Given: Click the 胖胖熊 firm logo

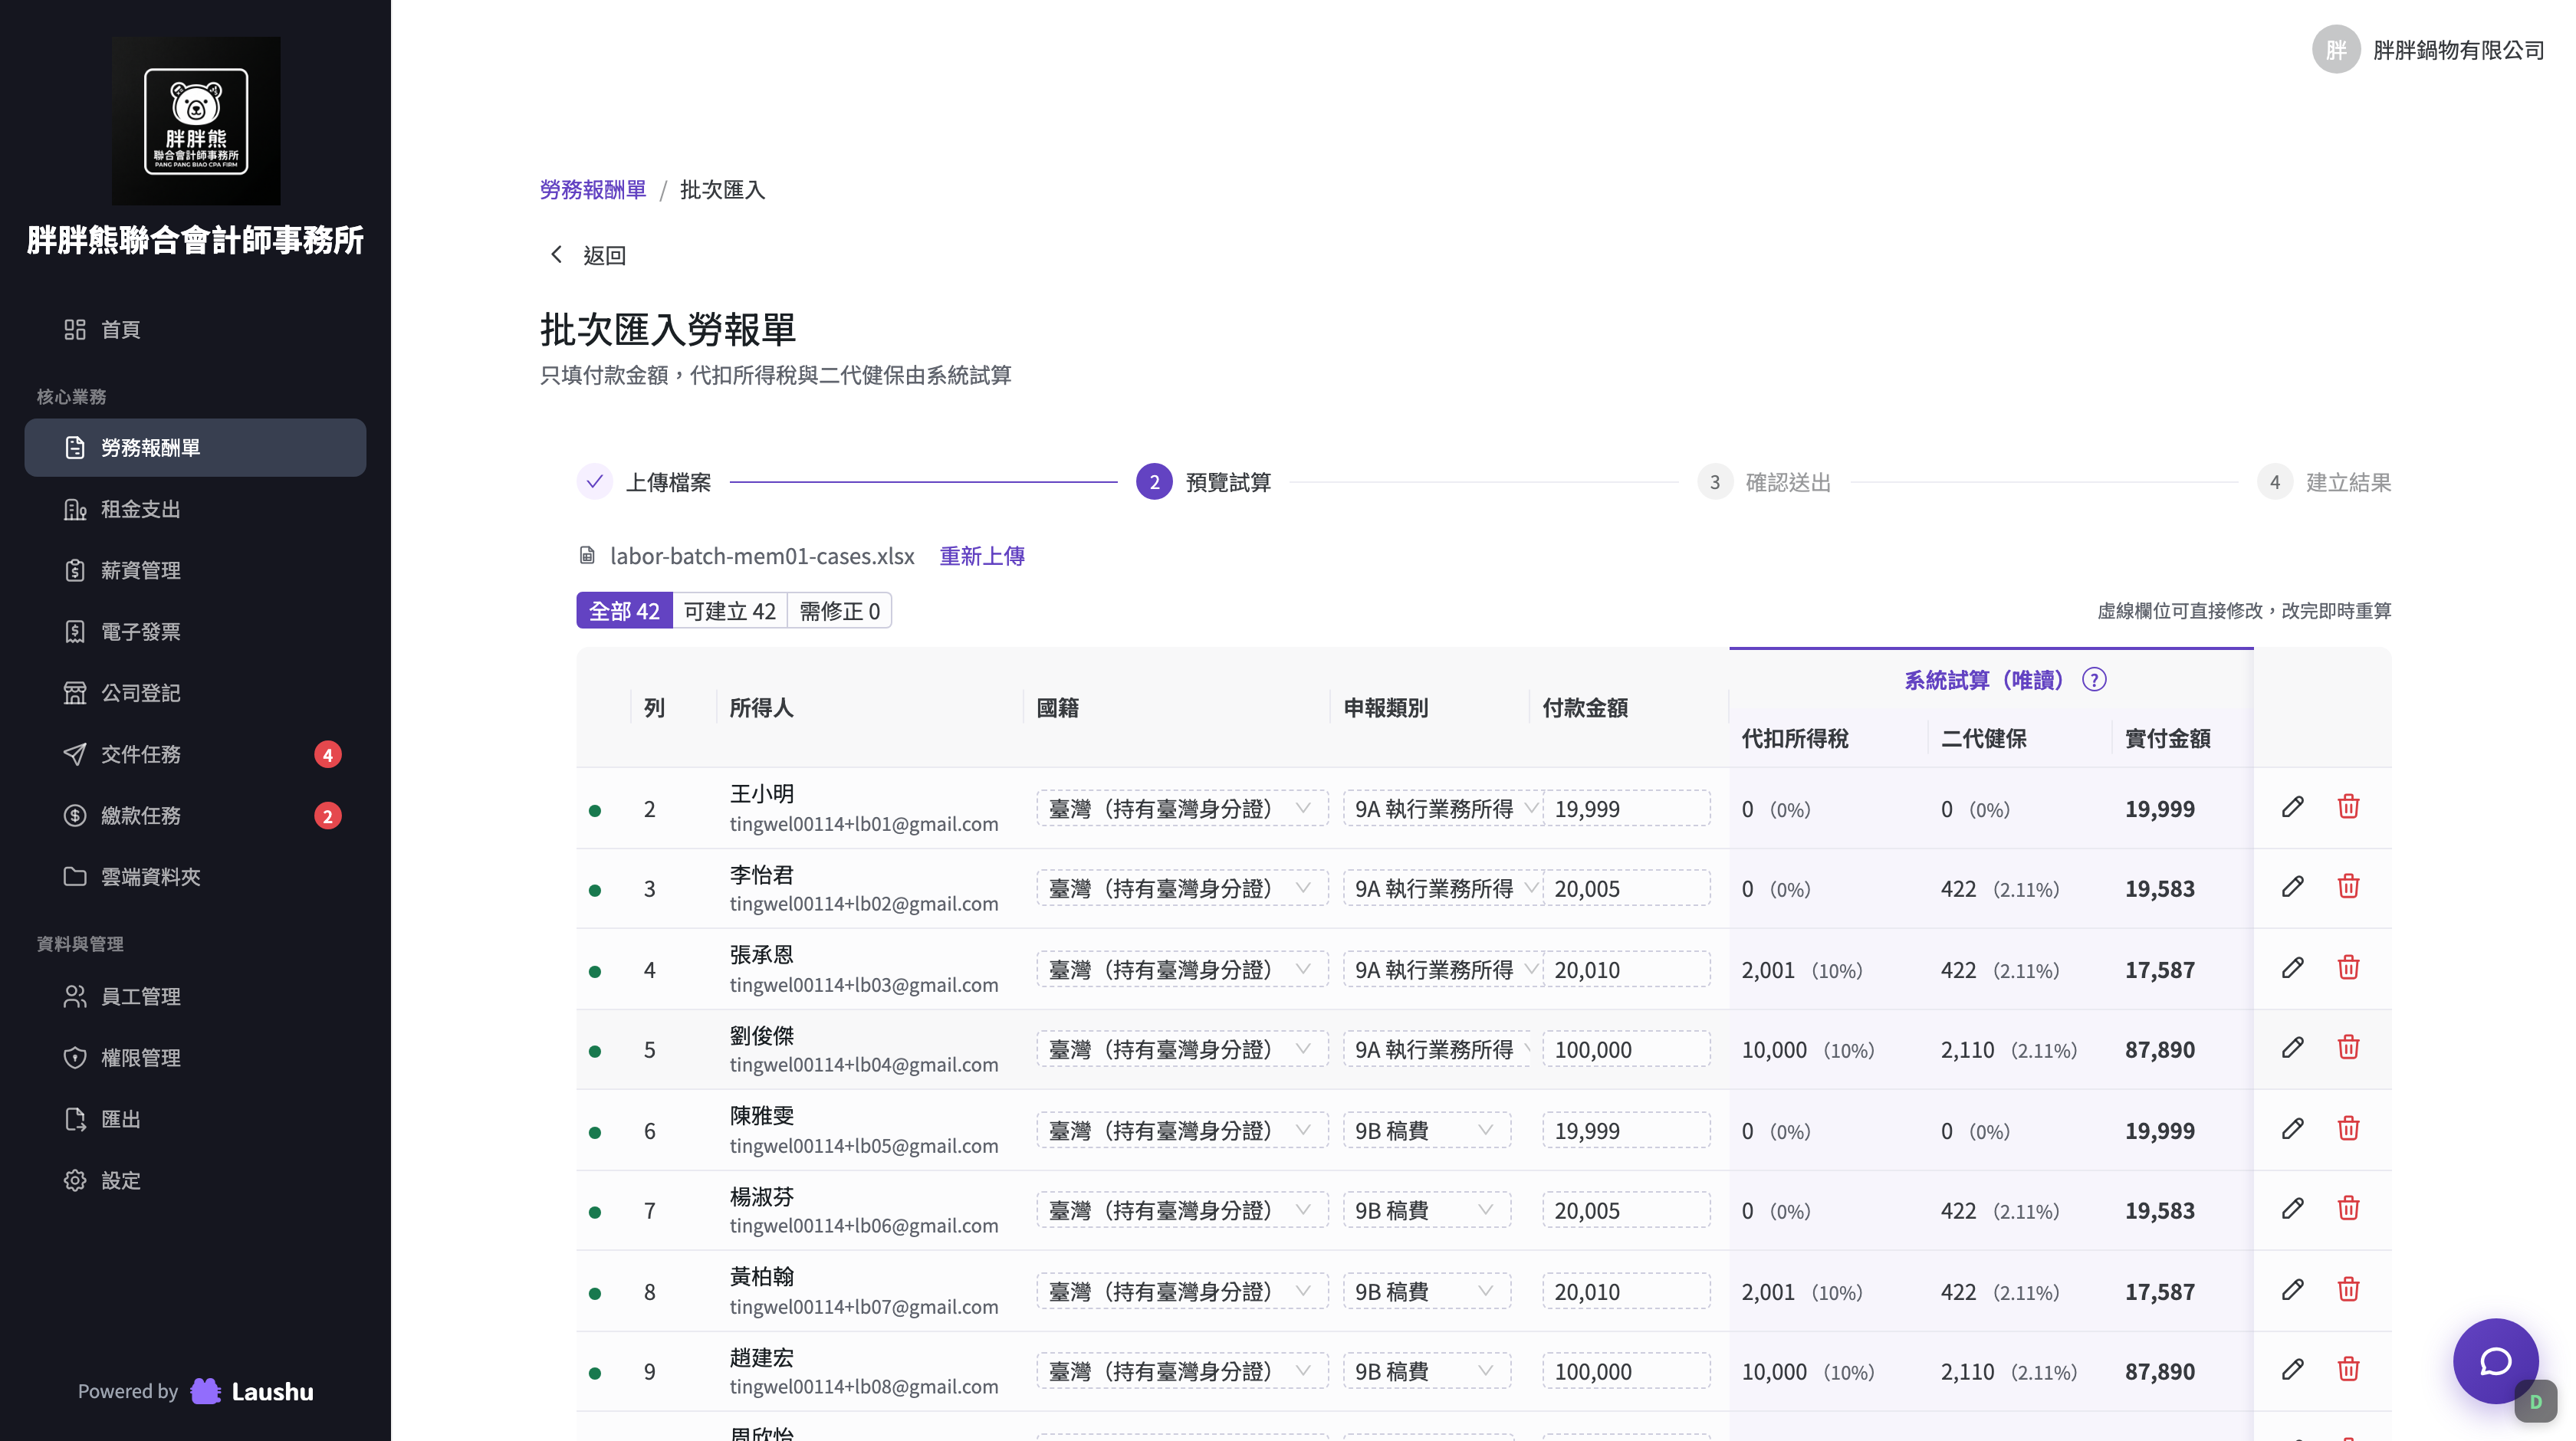Looking at the screenshot, I should 196,121.
